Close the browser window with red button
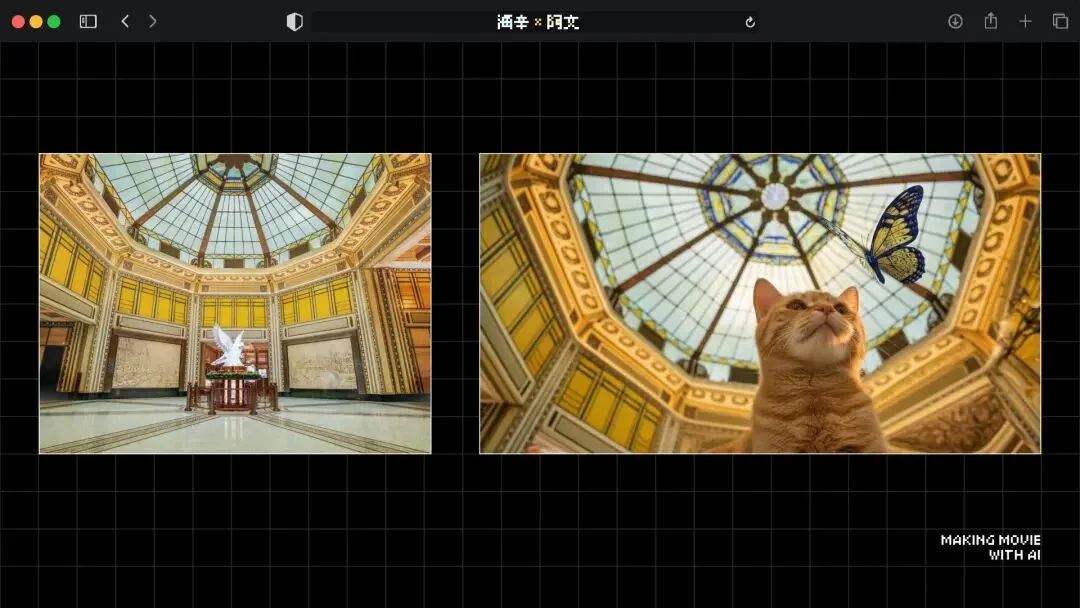 point(18,21)
